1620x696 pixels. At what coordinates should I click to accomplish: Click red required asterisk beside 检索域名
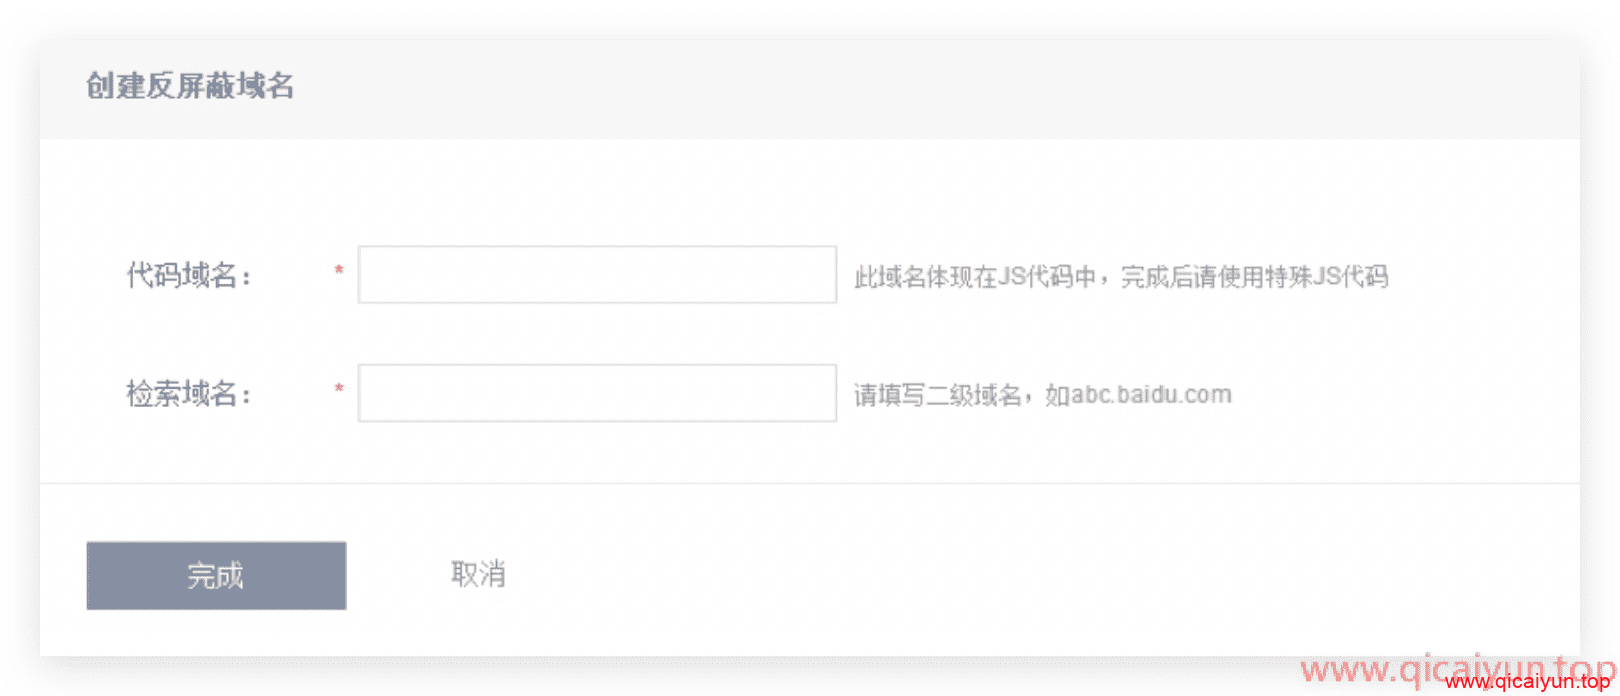[x=339, y=389]
